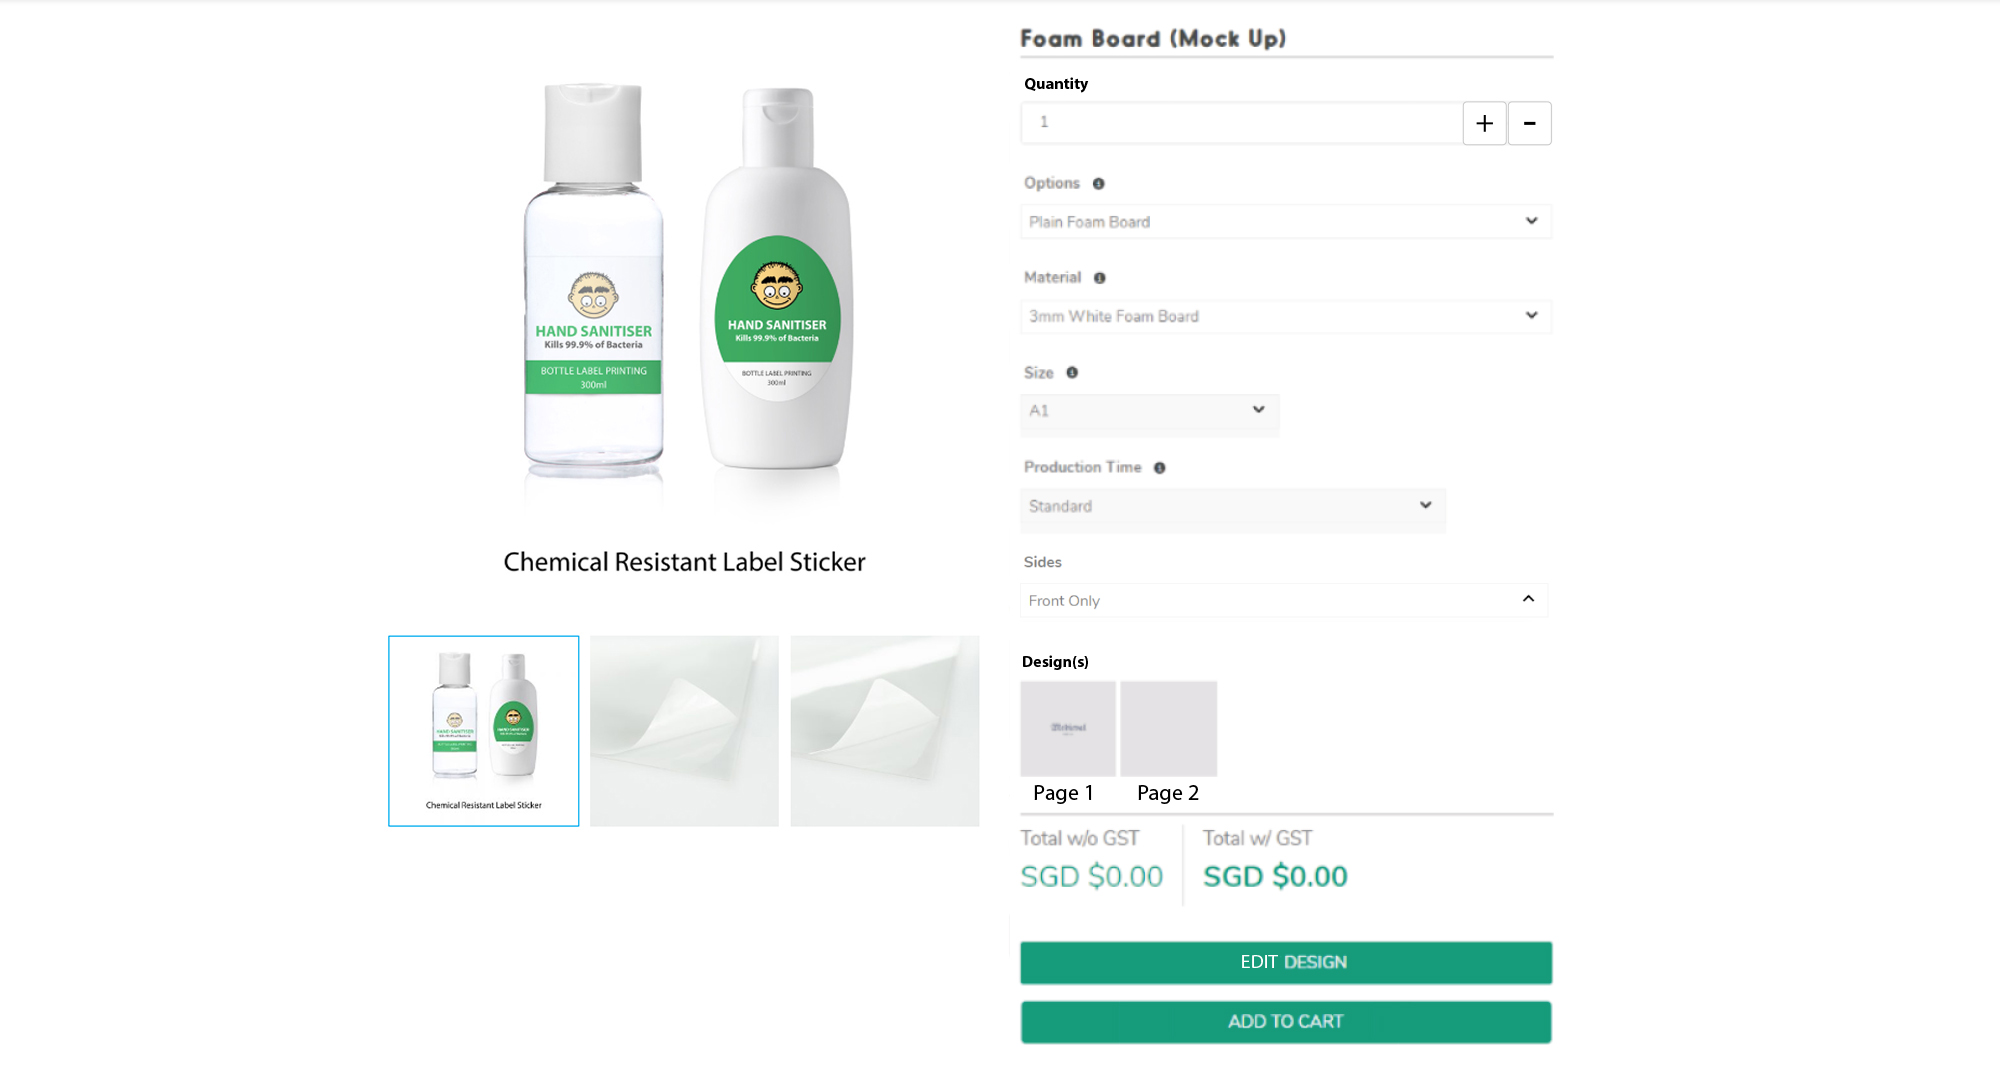Screen dimensions: 2000x1077
Task: Click the quantity input field
Action: (1241, 123)
